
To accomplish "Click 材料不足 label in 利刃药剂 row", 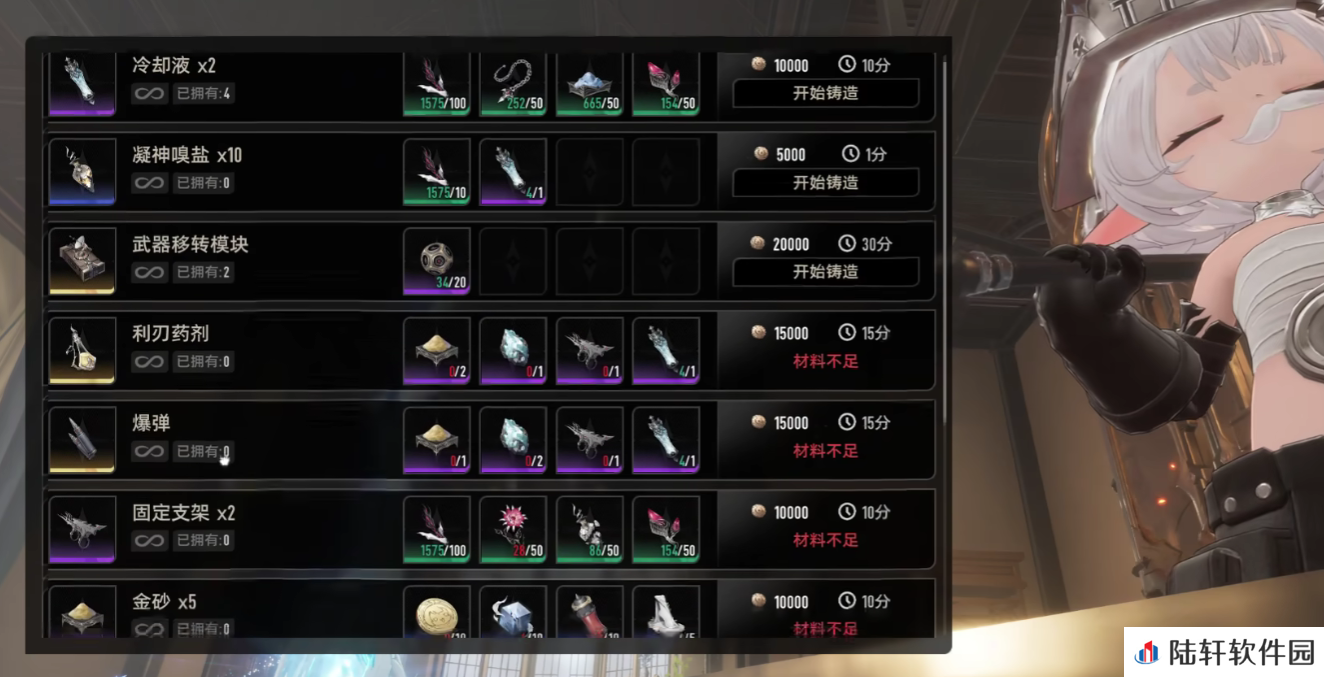I will click(x=826, y=361).
